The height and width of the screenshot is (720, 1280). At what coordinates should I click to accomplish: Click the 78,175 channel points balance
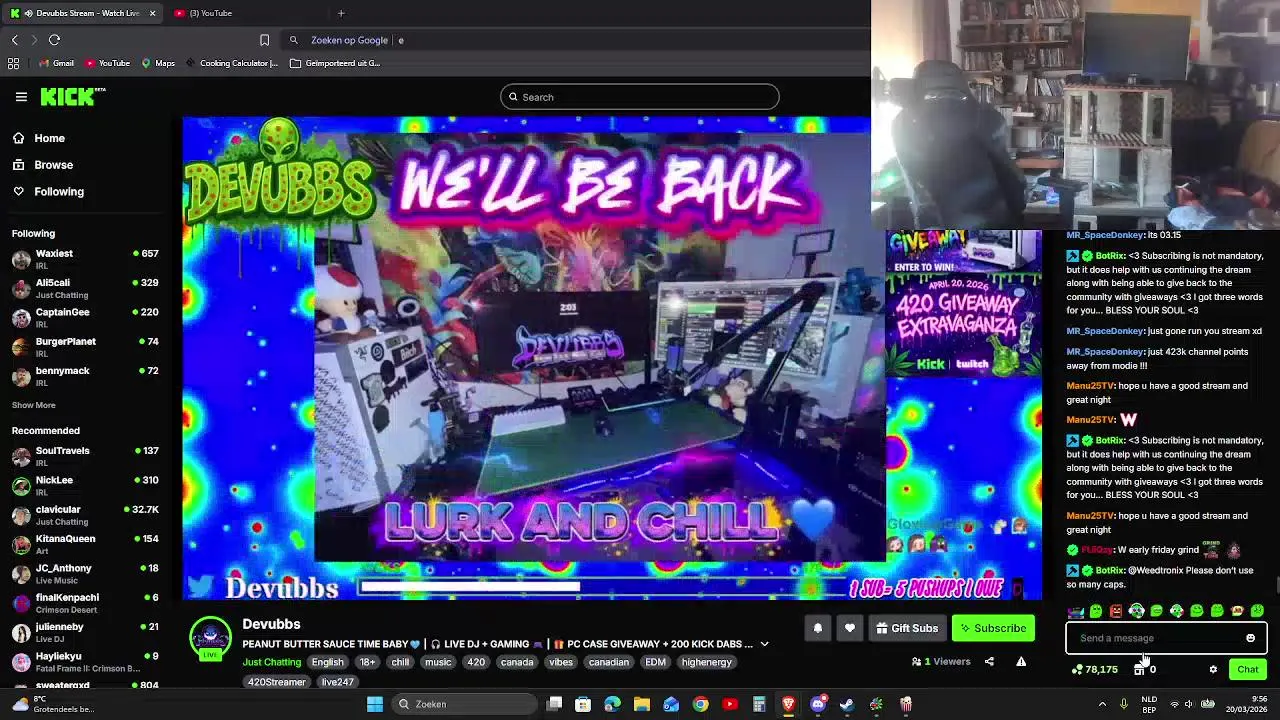coord(1095,670)
